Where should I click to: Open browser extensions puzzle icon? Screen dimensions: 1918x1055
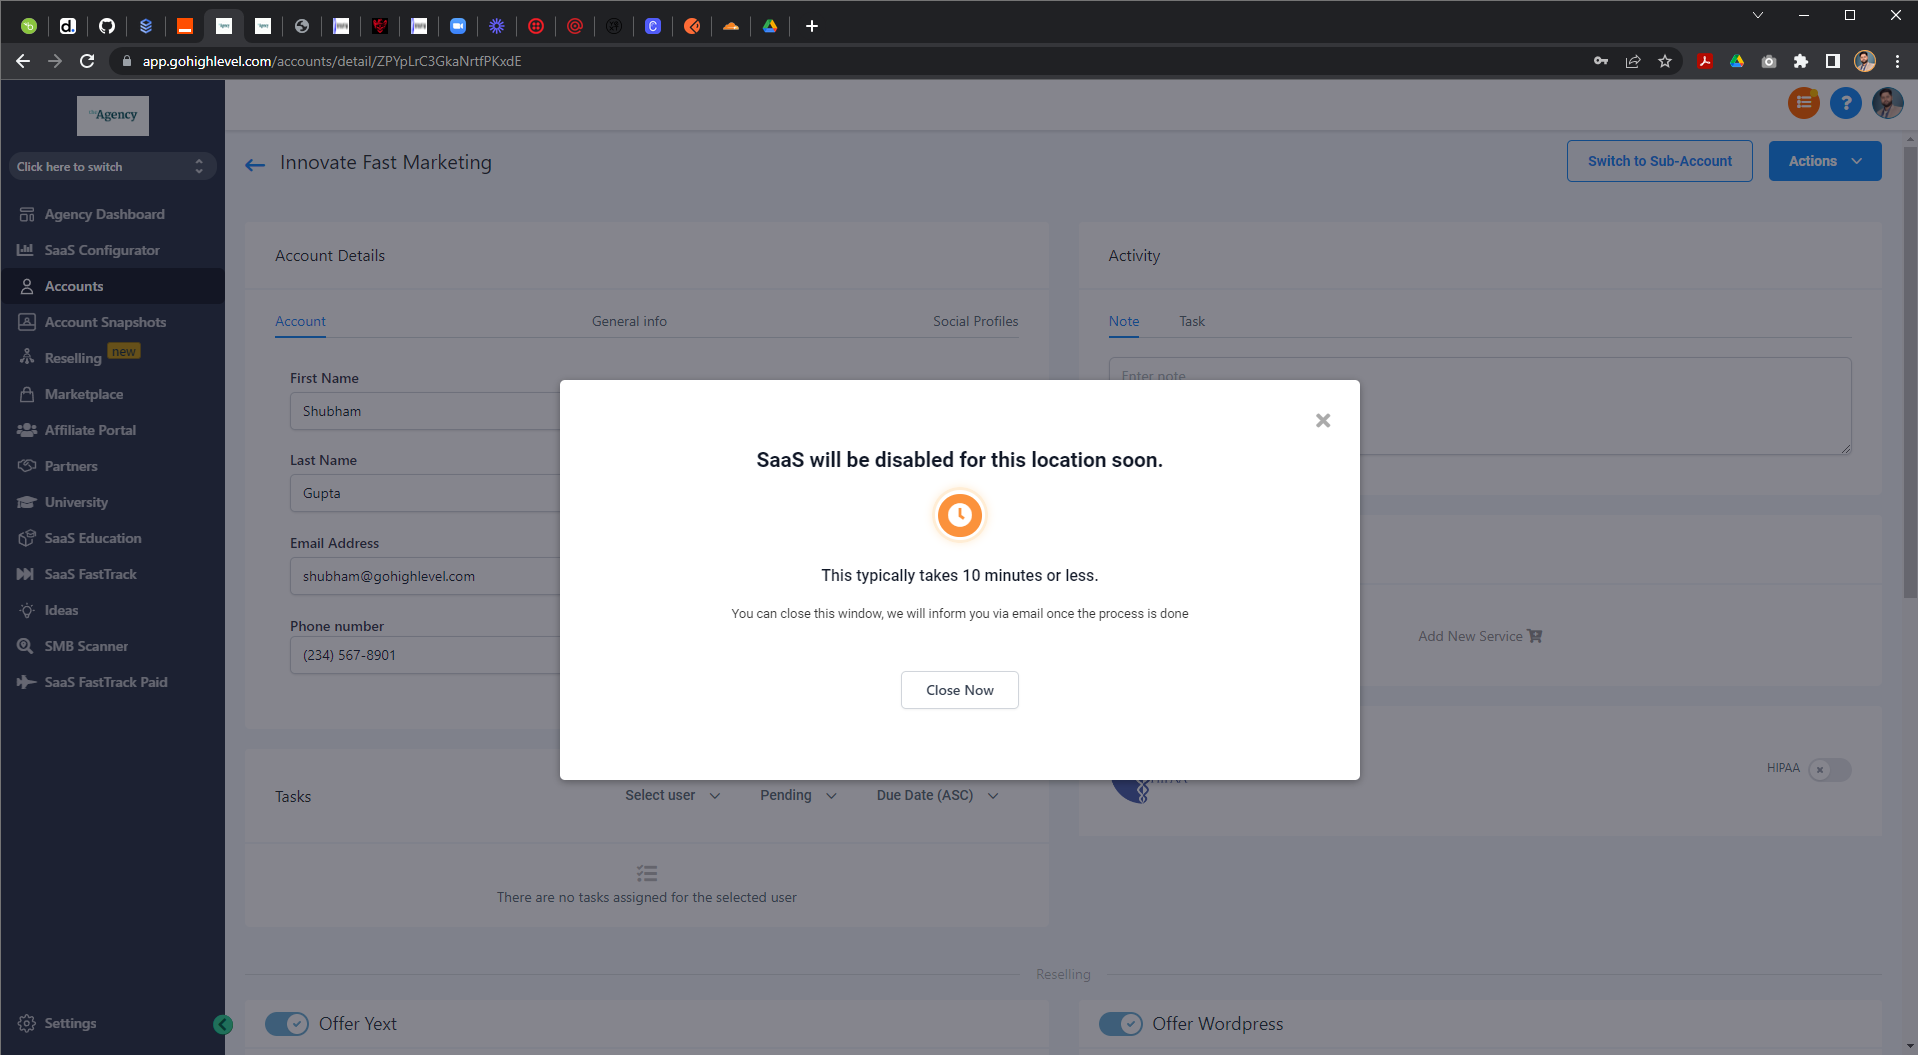tap(1800, 61)
